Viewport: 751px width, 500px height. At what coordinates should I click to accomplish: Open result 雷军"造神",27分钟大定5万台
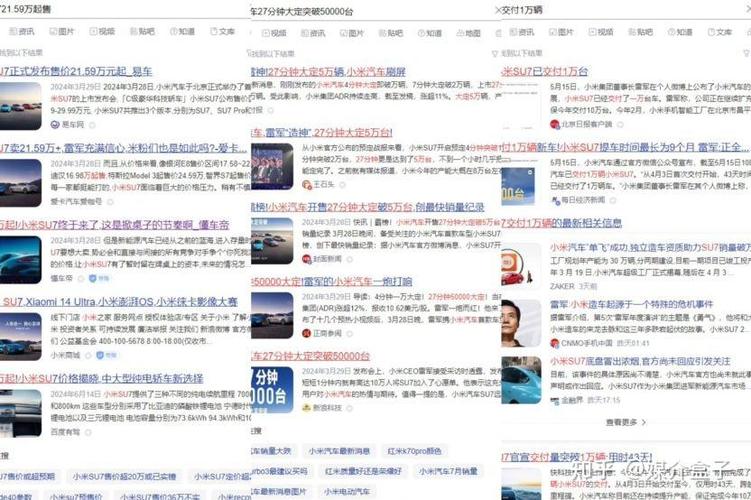point(322,132)
